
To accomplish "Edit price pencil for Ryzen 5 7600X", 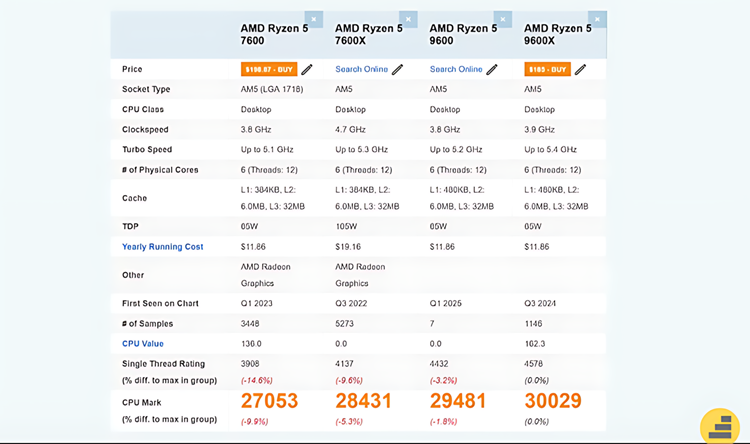I will click(397, 69).
